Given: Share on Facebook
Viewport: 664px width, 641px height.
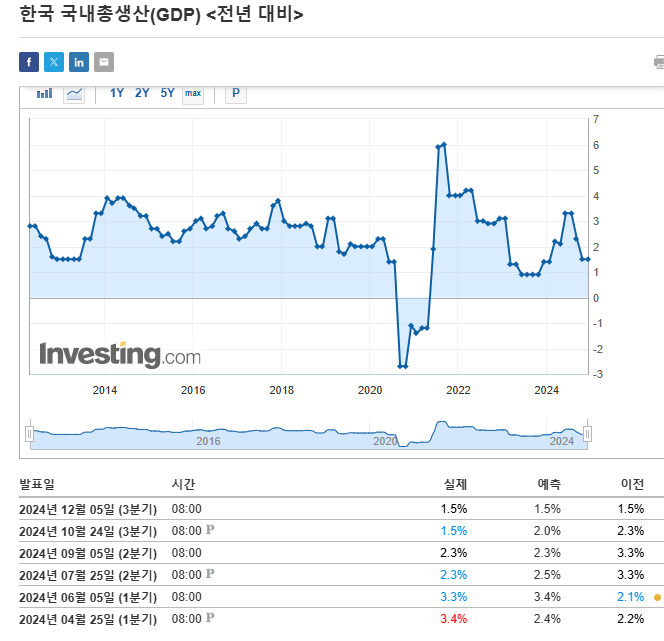Looking at the screenshot, I should (29, 63).
